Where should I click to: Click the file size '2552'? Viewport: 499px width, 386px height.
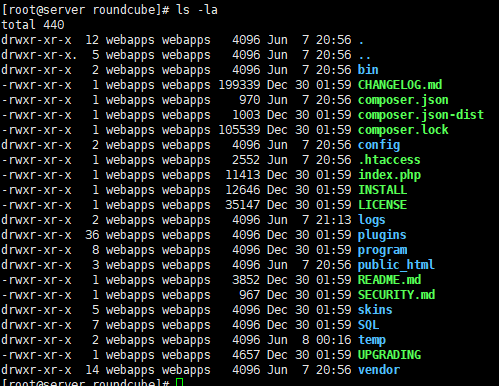click(x=246, y=160)
